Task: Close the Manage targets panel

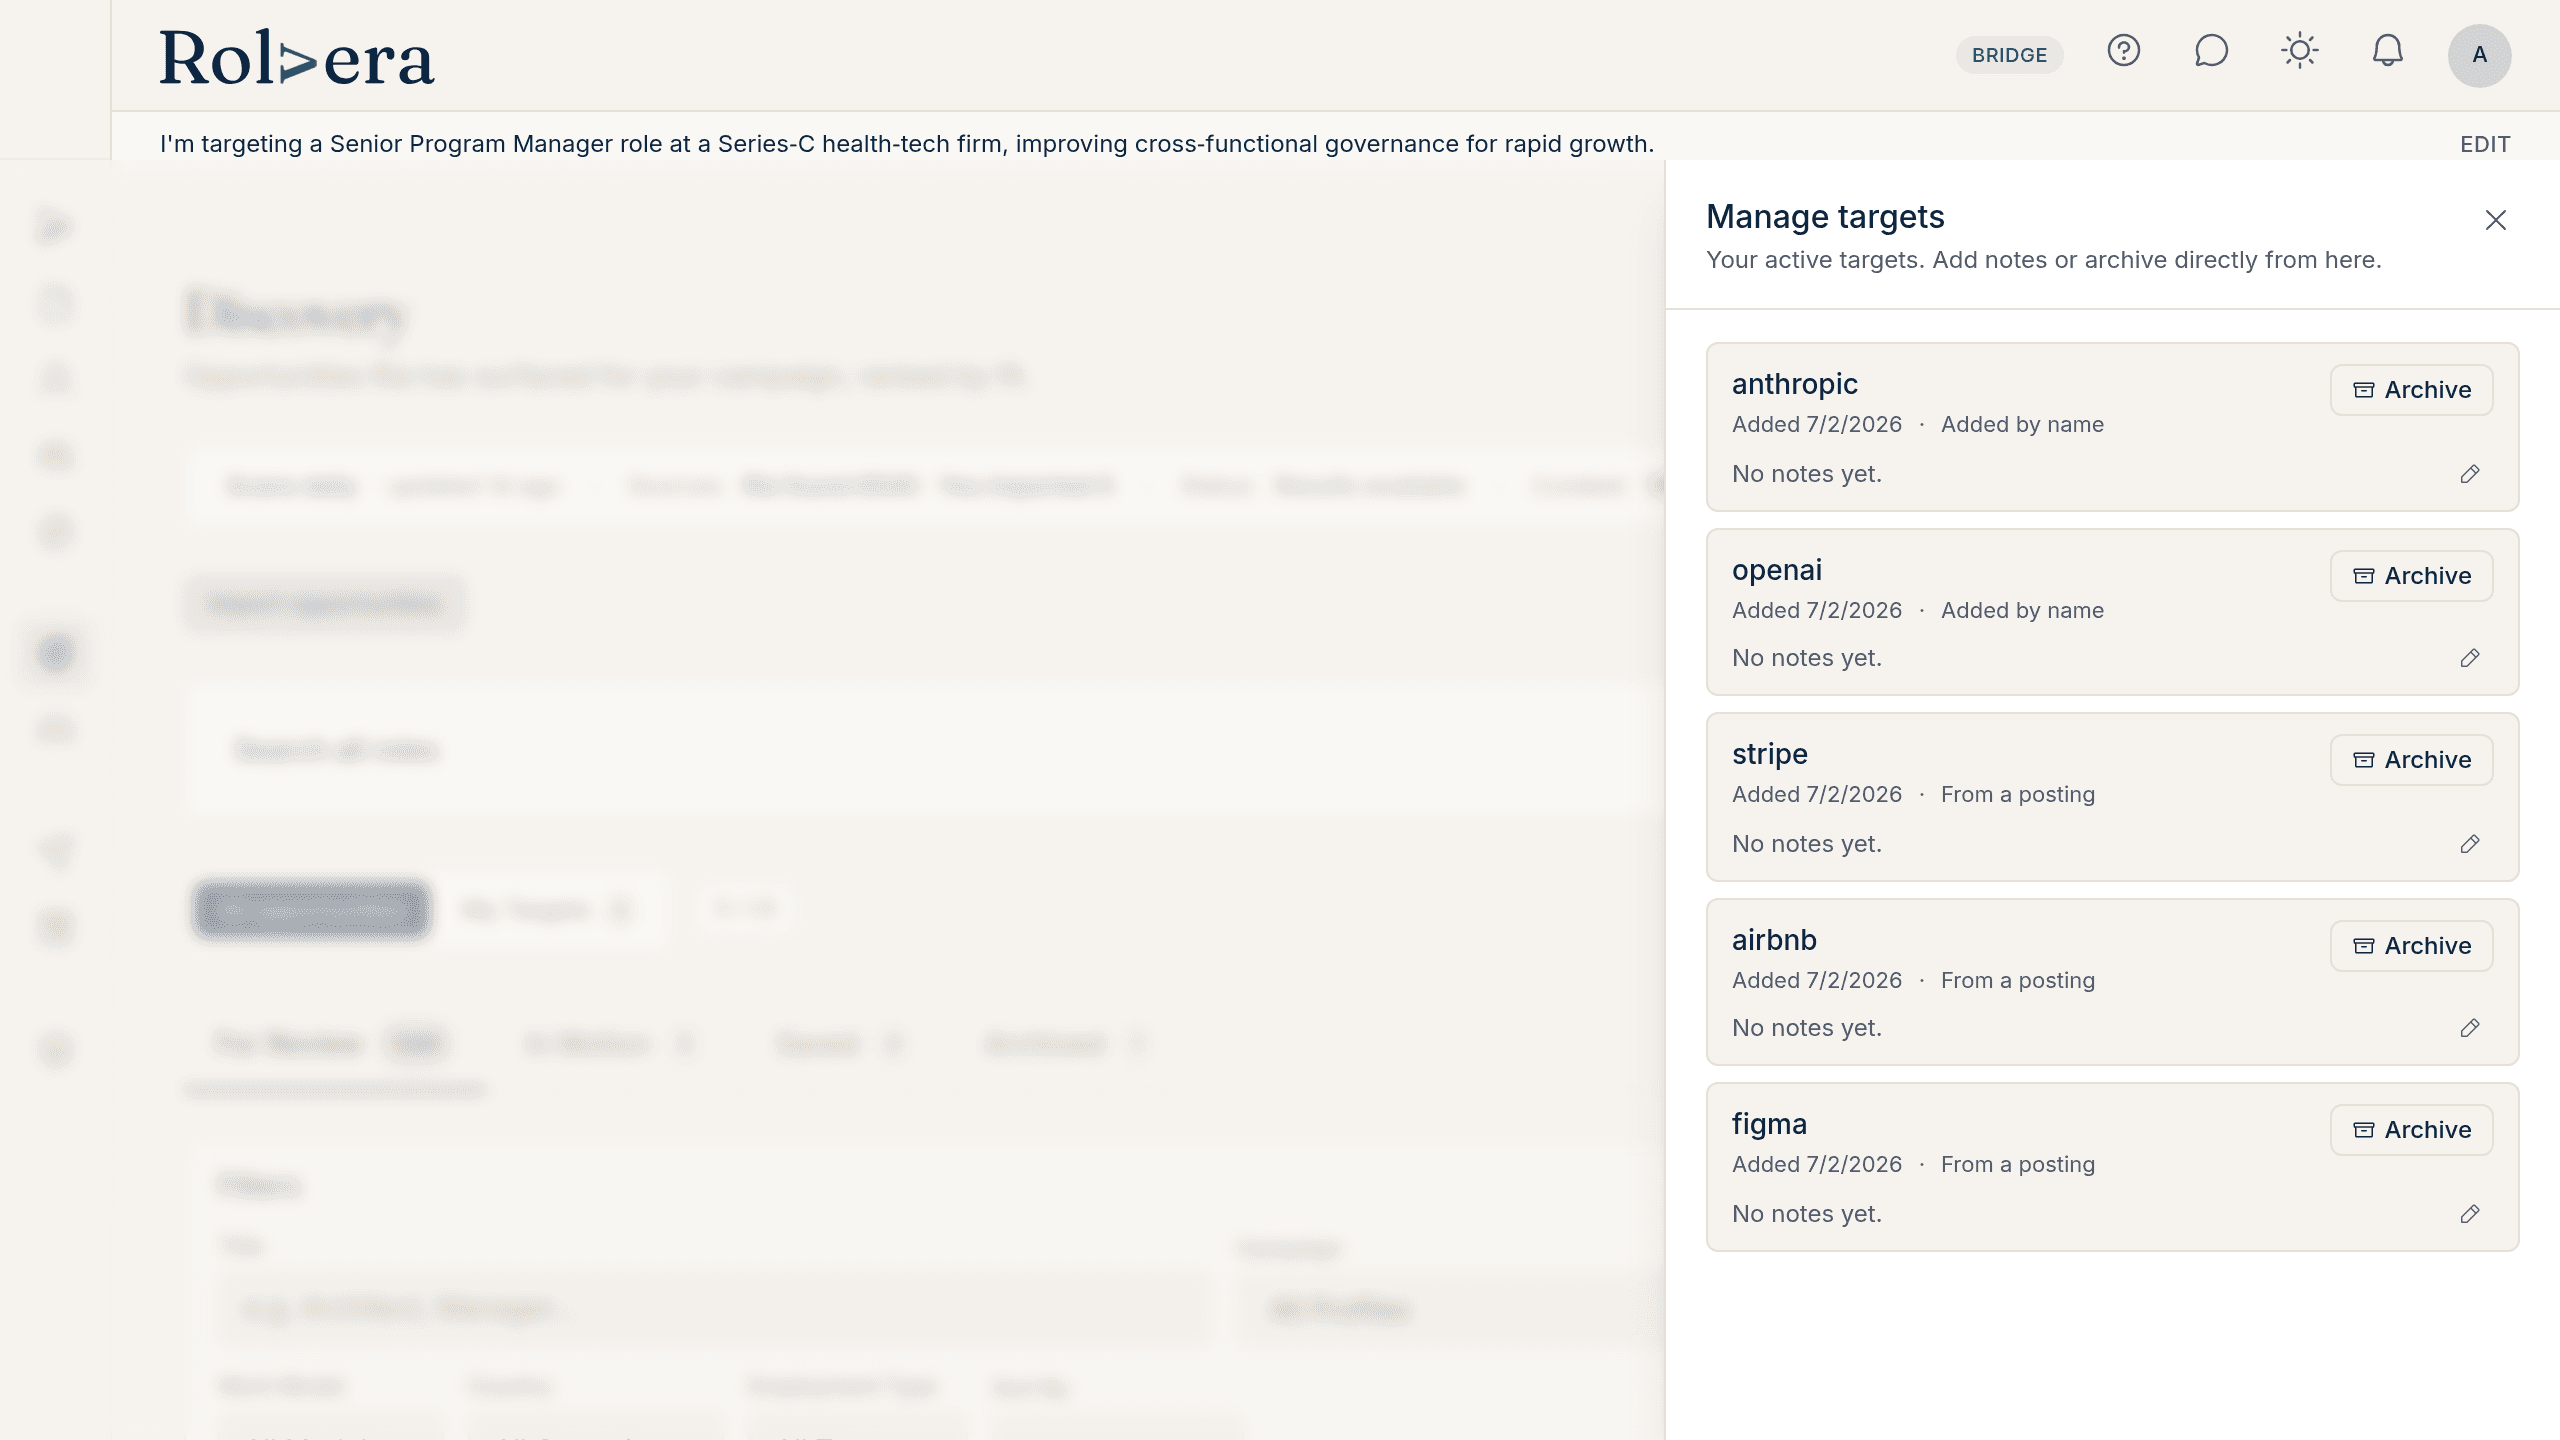Action: (x=2495, y=220)
